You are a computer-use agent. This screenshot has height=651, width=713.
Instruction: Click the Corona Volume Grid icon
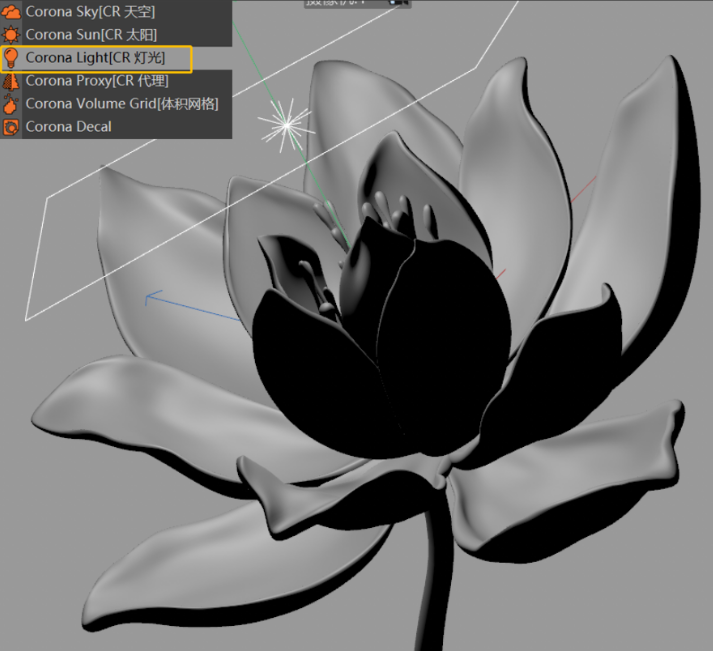click(x=11, y=104)
